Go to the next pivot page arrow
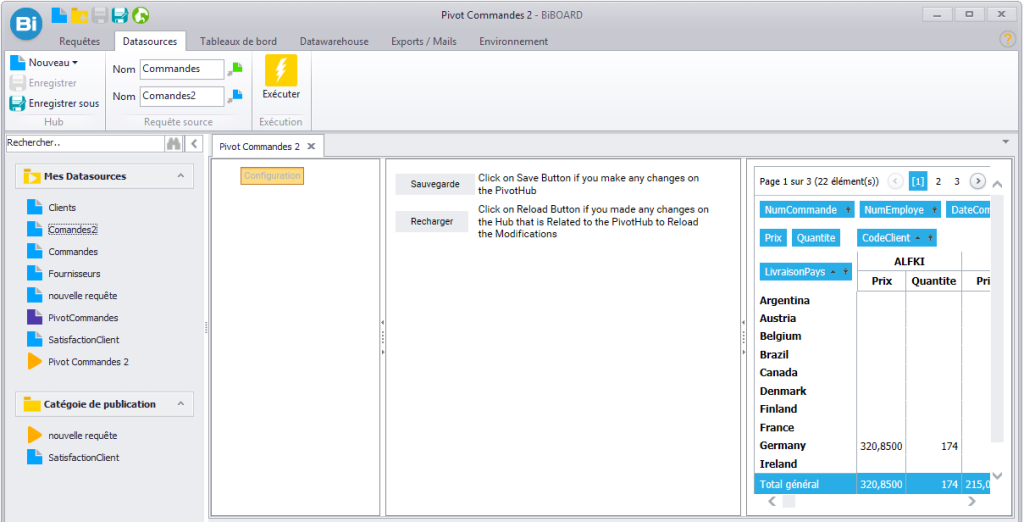 [977, 182]
